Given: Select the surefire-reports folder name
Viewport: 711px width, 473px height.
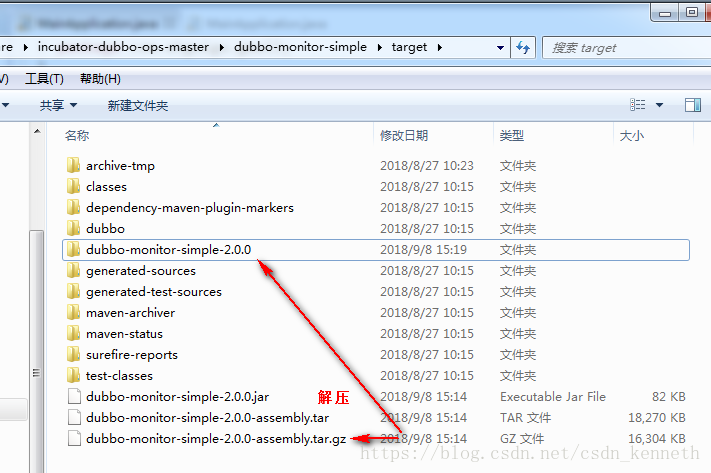Looking at the screenshot, I should point(131,355).
